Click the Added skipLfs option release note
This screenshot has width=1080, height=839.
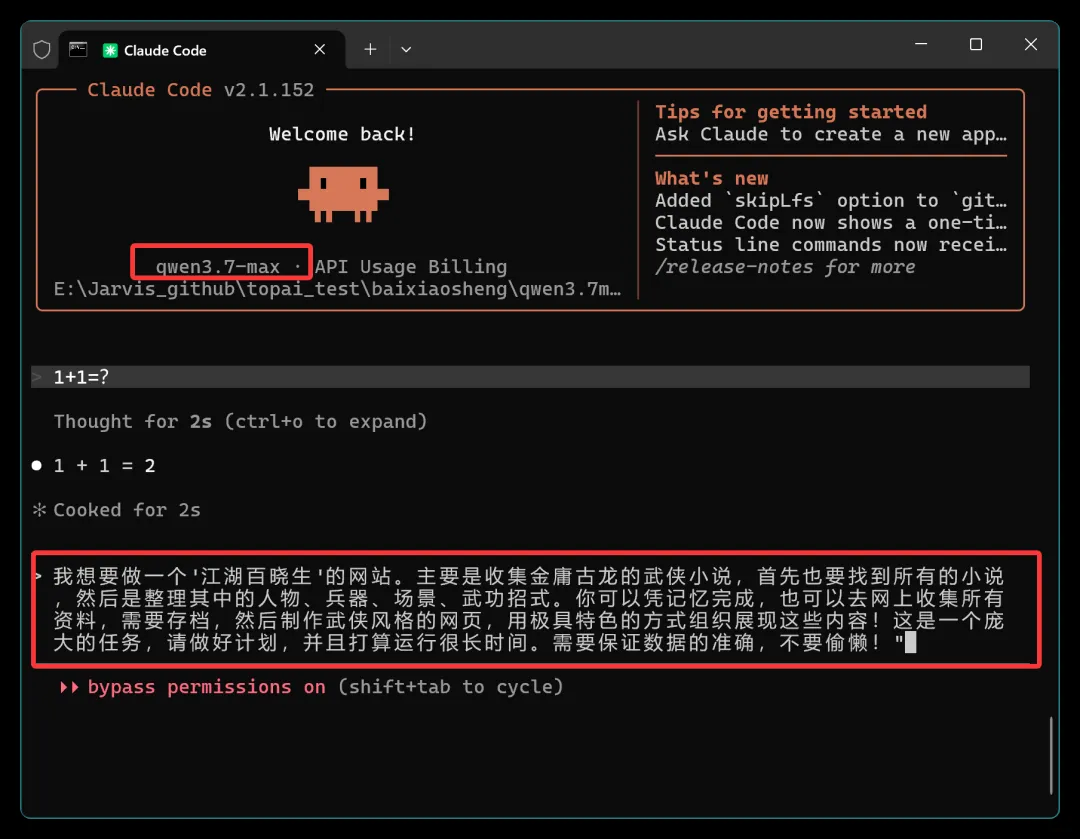coord(831,200)
